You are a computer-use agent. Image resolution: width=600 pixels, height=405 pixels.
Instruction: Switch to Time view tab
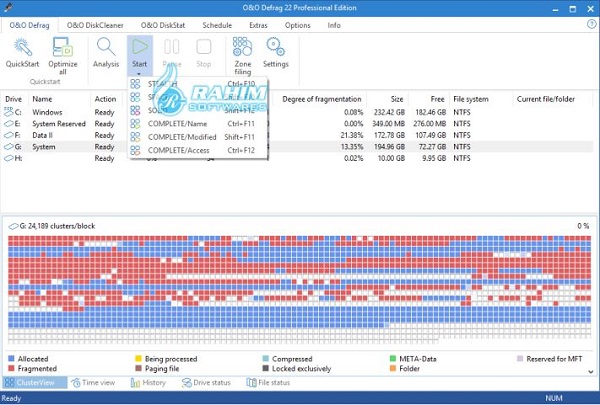(93, 382)
